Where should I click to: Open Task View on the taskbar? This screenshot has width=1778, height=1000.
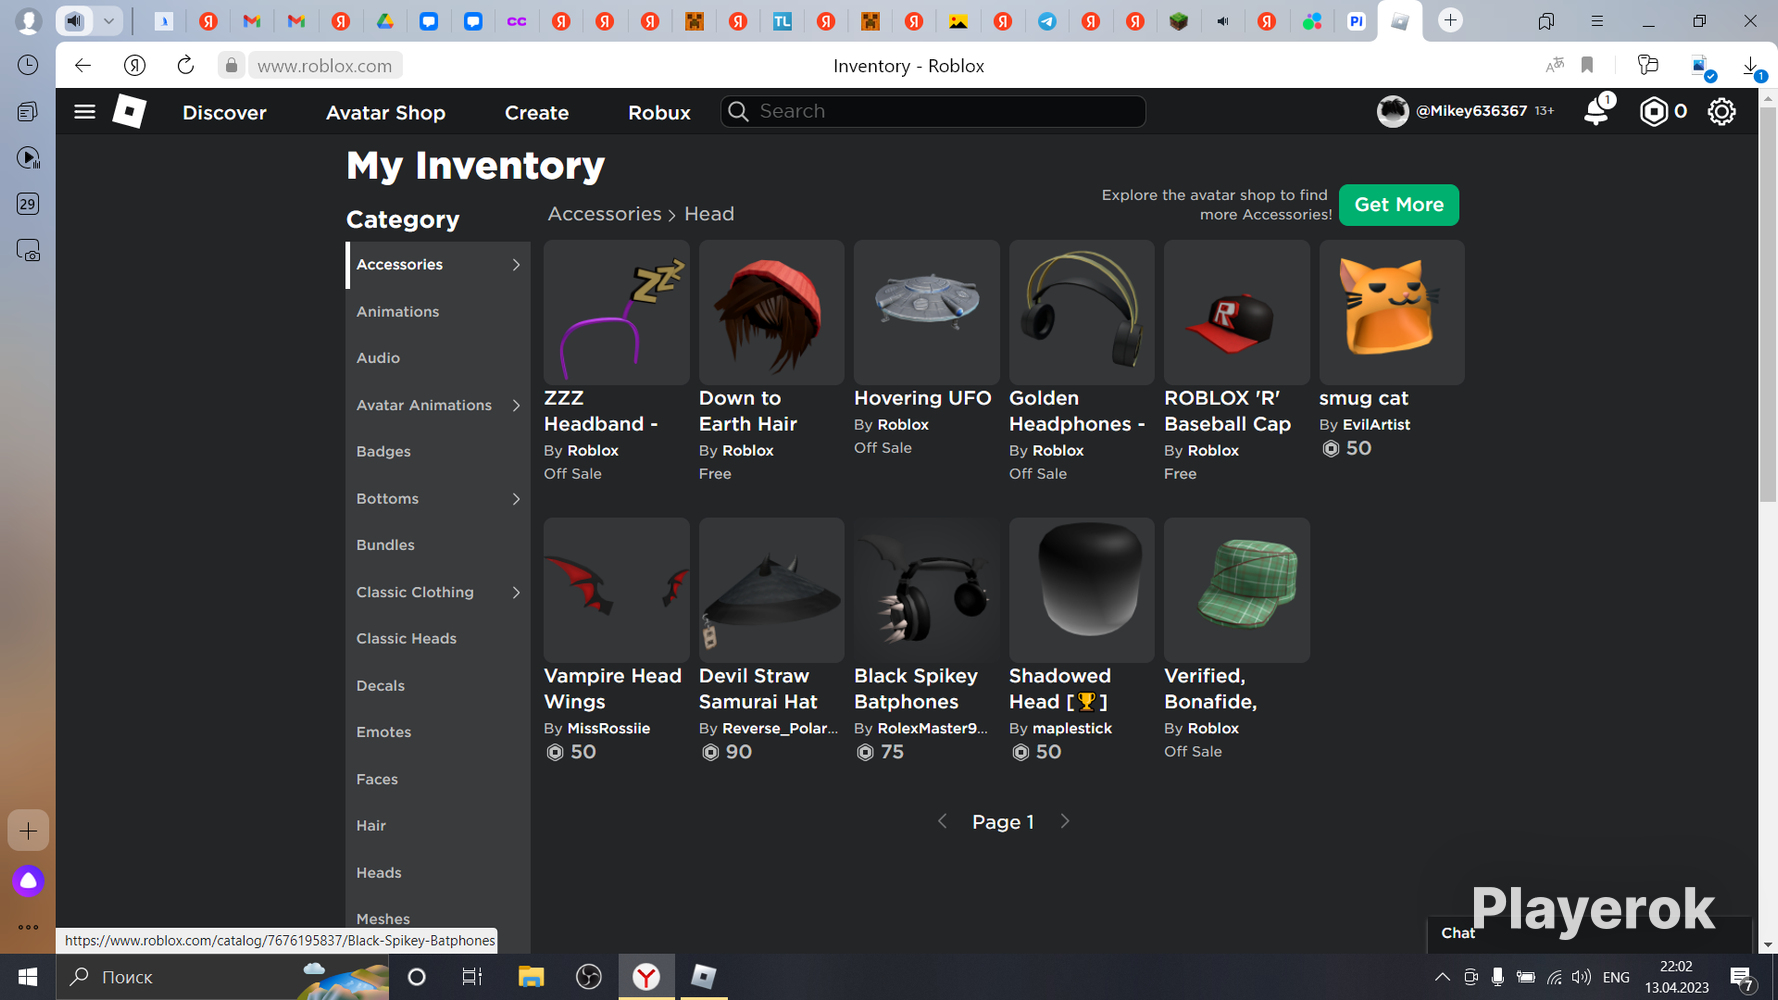coord(472,977)
